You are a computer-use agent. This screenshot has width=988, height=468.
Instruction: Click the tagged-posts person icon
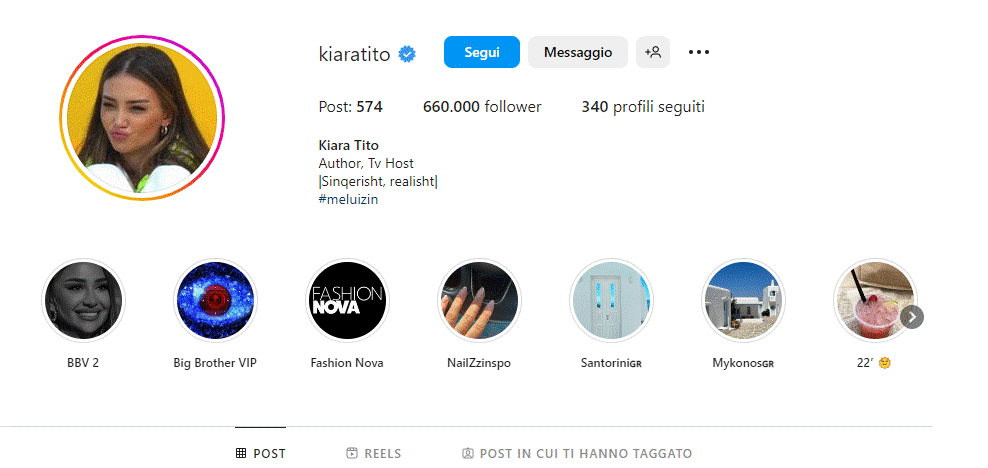468,453
